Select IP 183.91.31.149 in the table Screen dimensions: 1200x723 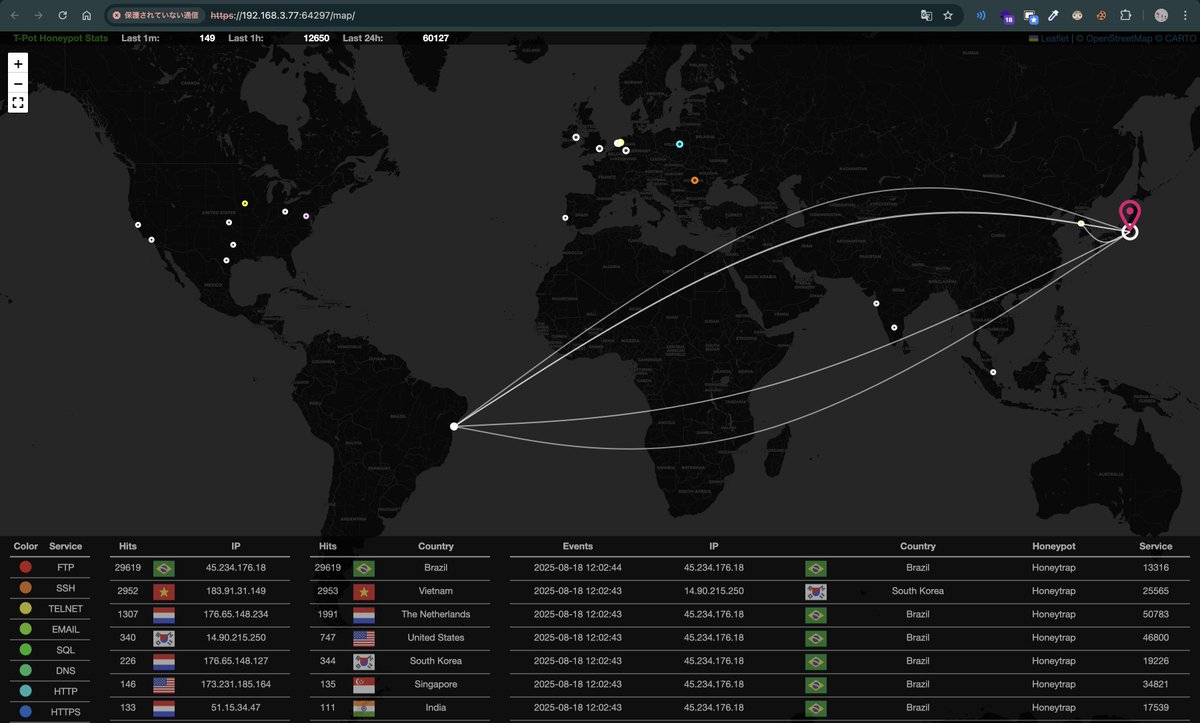click(x=236, y=591)
